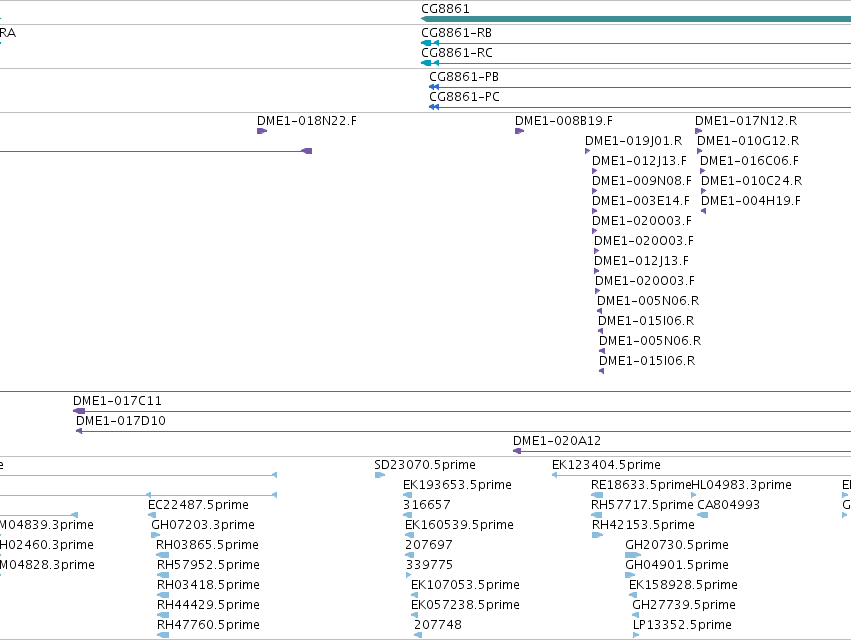Screen dimensions: 851x640
Task: Click the DME1-018N22.F feature label
Action: pos(307,121)
